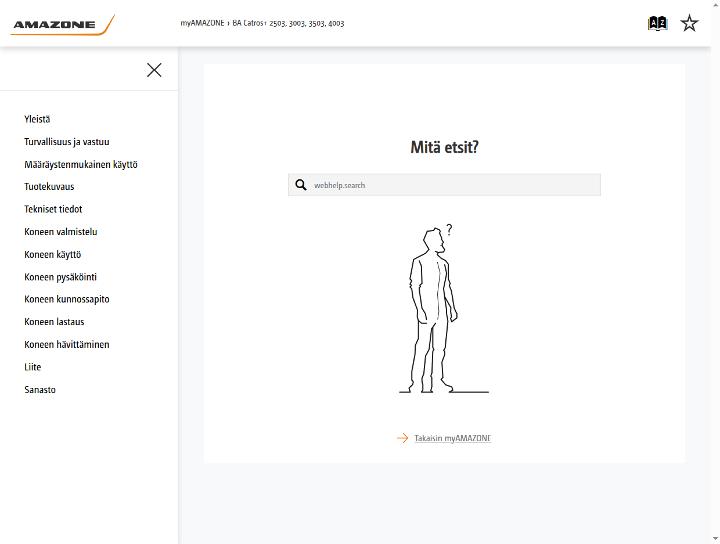This screenshot has width=720, height=544.
Task: Click the magnifying glass search icon
Action: click(x=301, y=185)
